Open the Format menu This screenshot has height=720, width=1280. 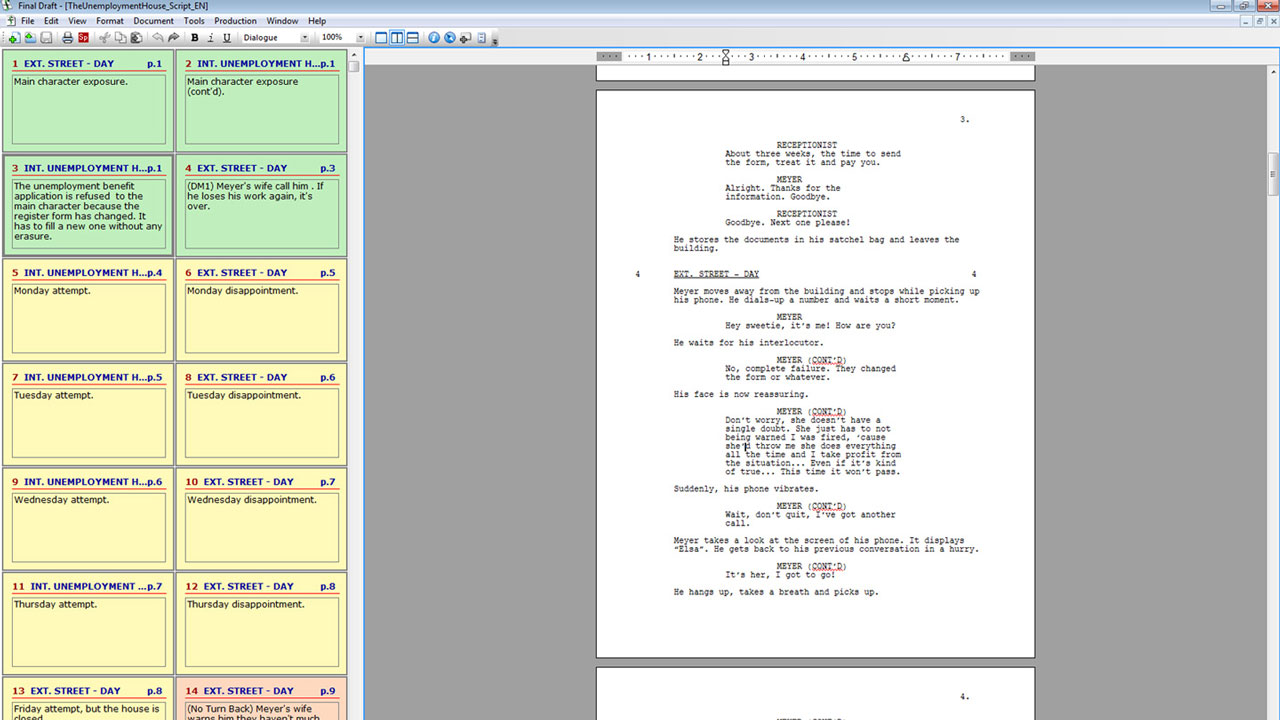click(x=110, y=21)
